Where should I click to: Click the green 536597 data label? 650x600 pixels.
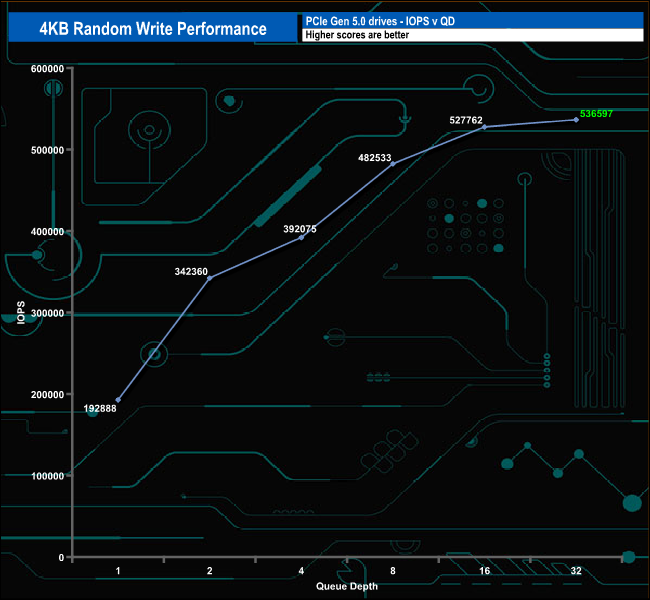[596, 114]
